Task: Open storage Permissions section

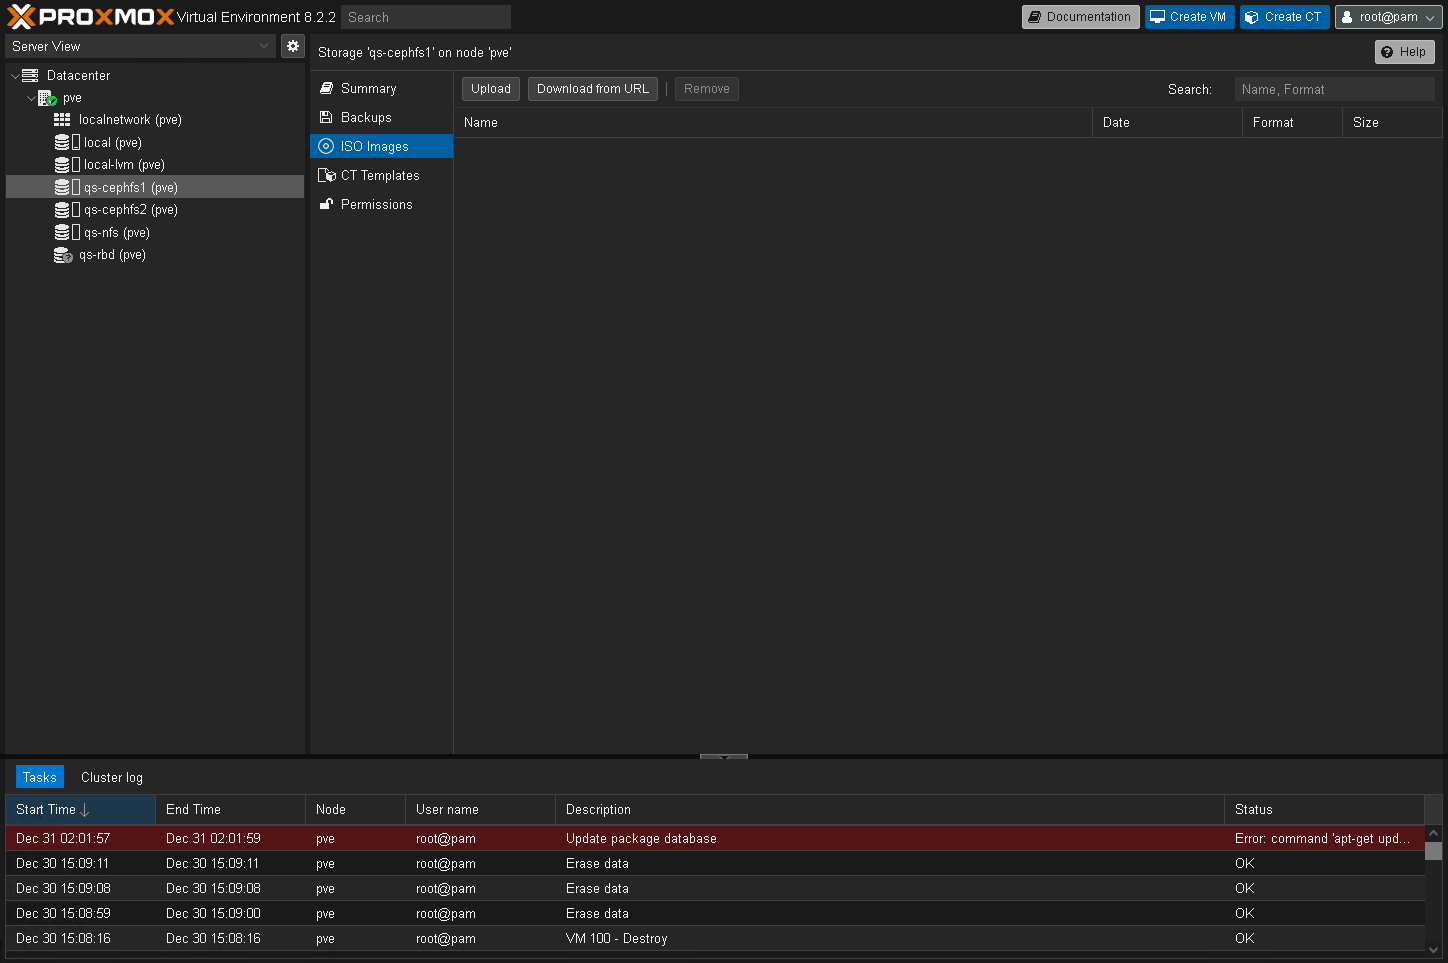Action: pos(376,204)
